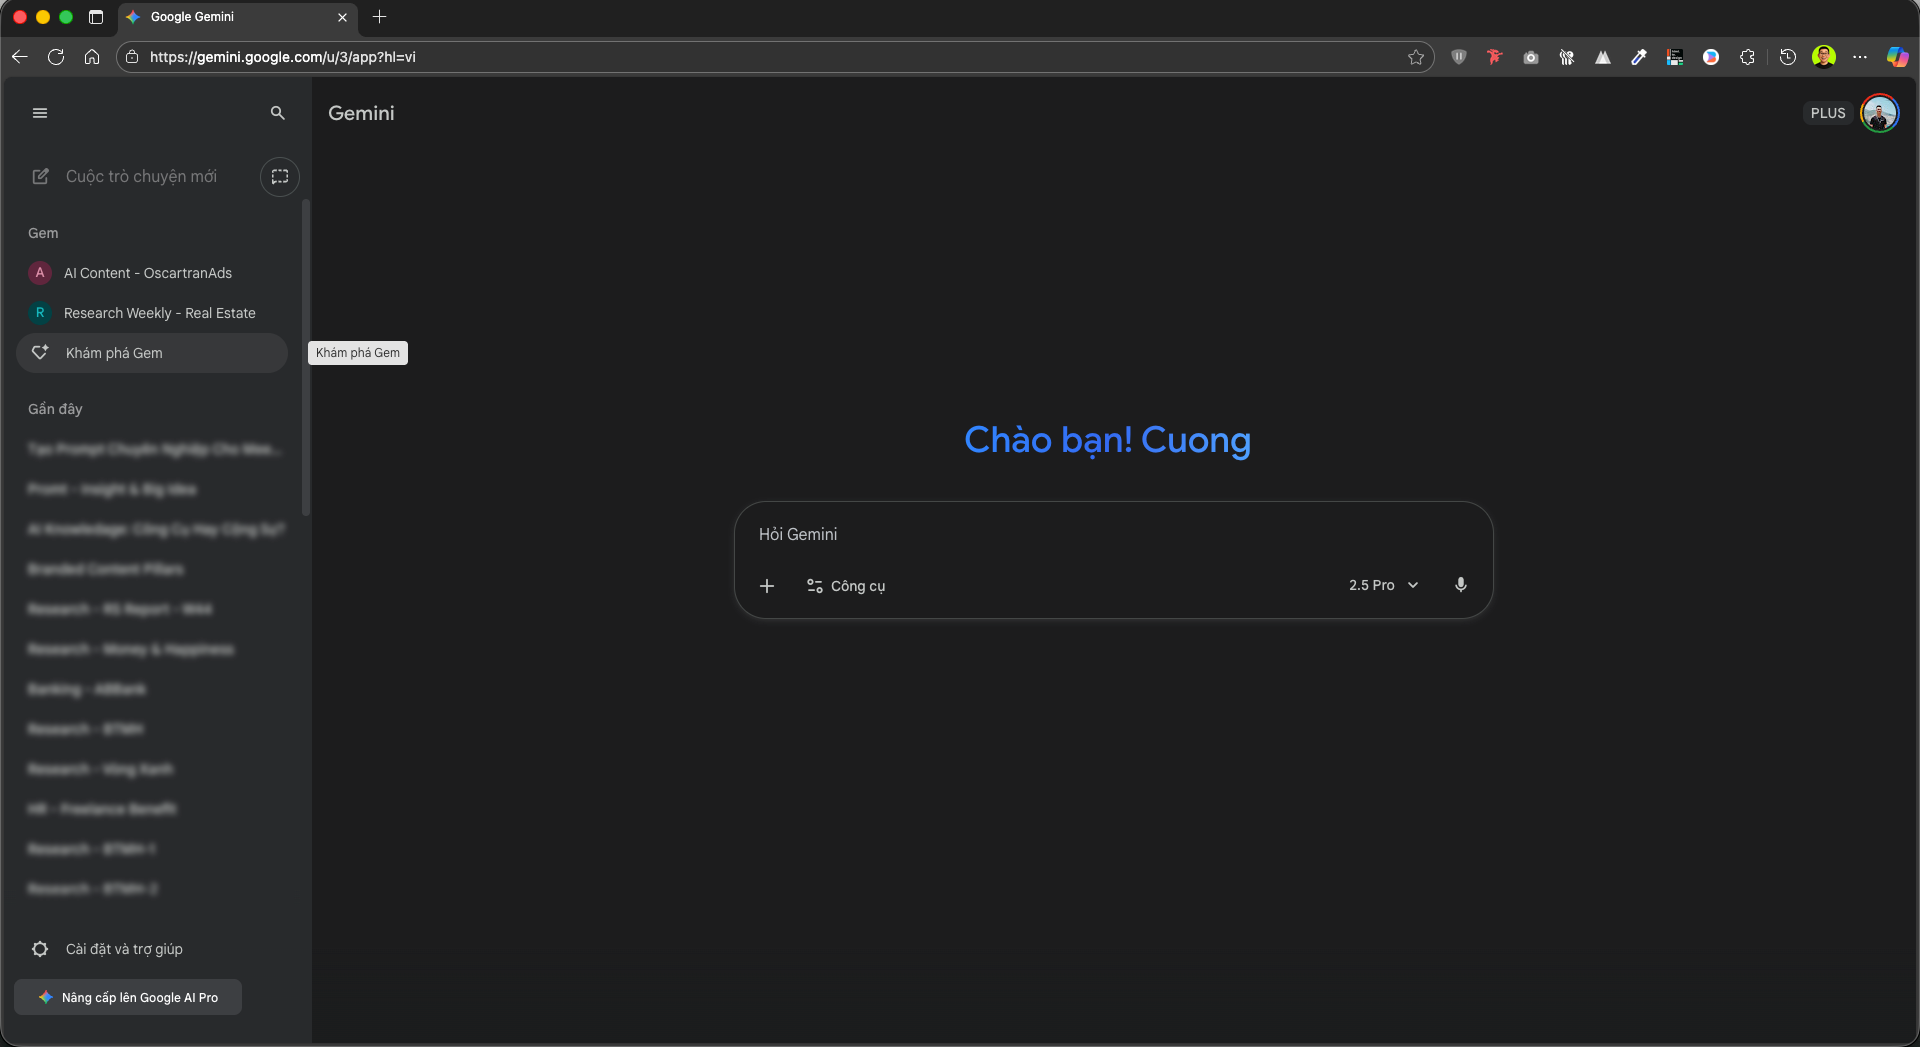Viewport: 1920px width, 1047px height.
Task: Open a new browser tab
Action: [379, 17]
